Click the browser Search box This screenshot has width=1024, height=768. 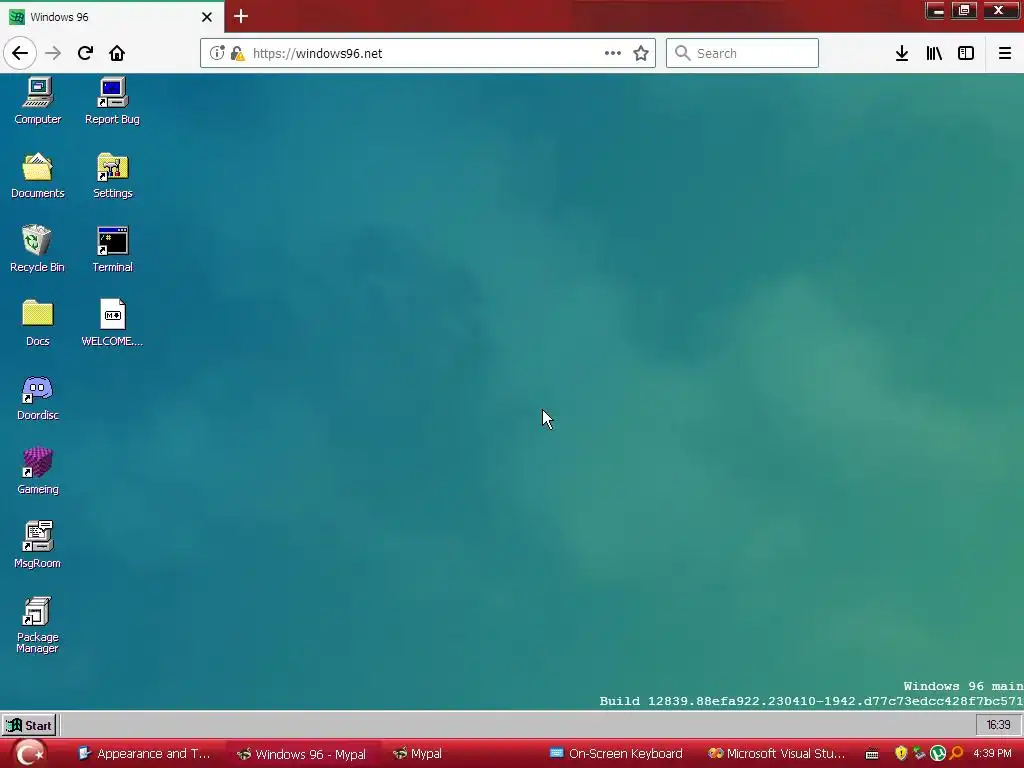(743, 53)
